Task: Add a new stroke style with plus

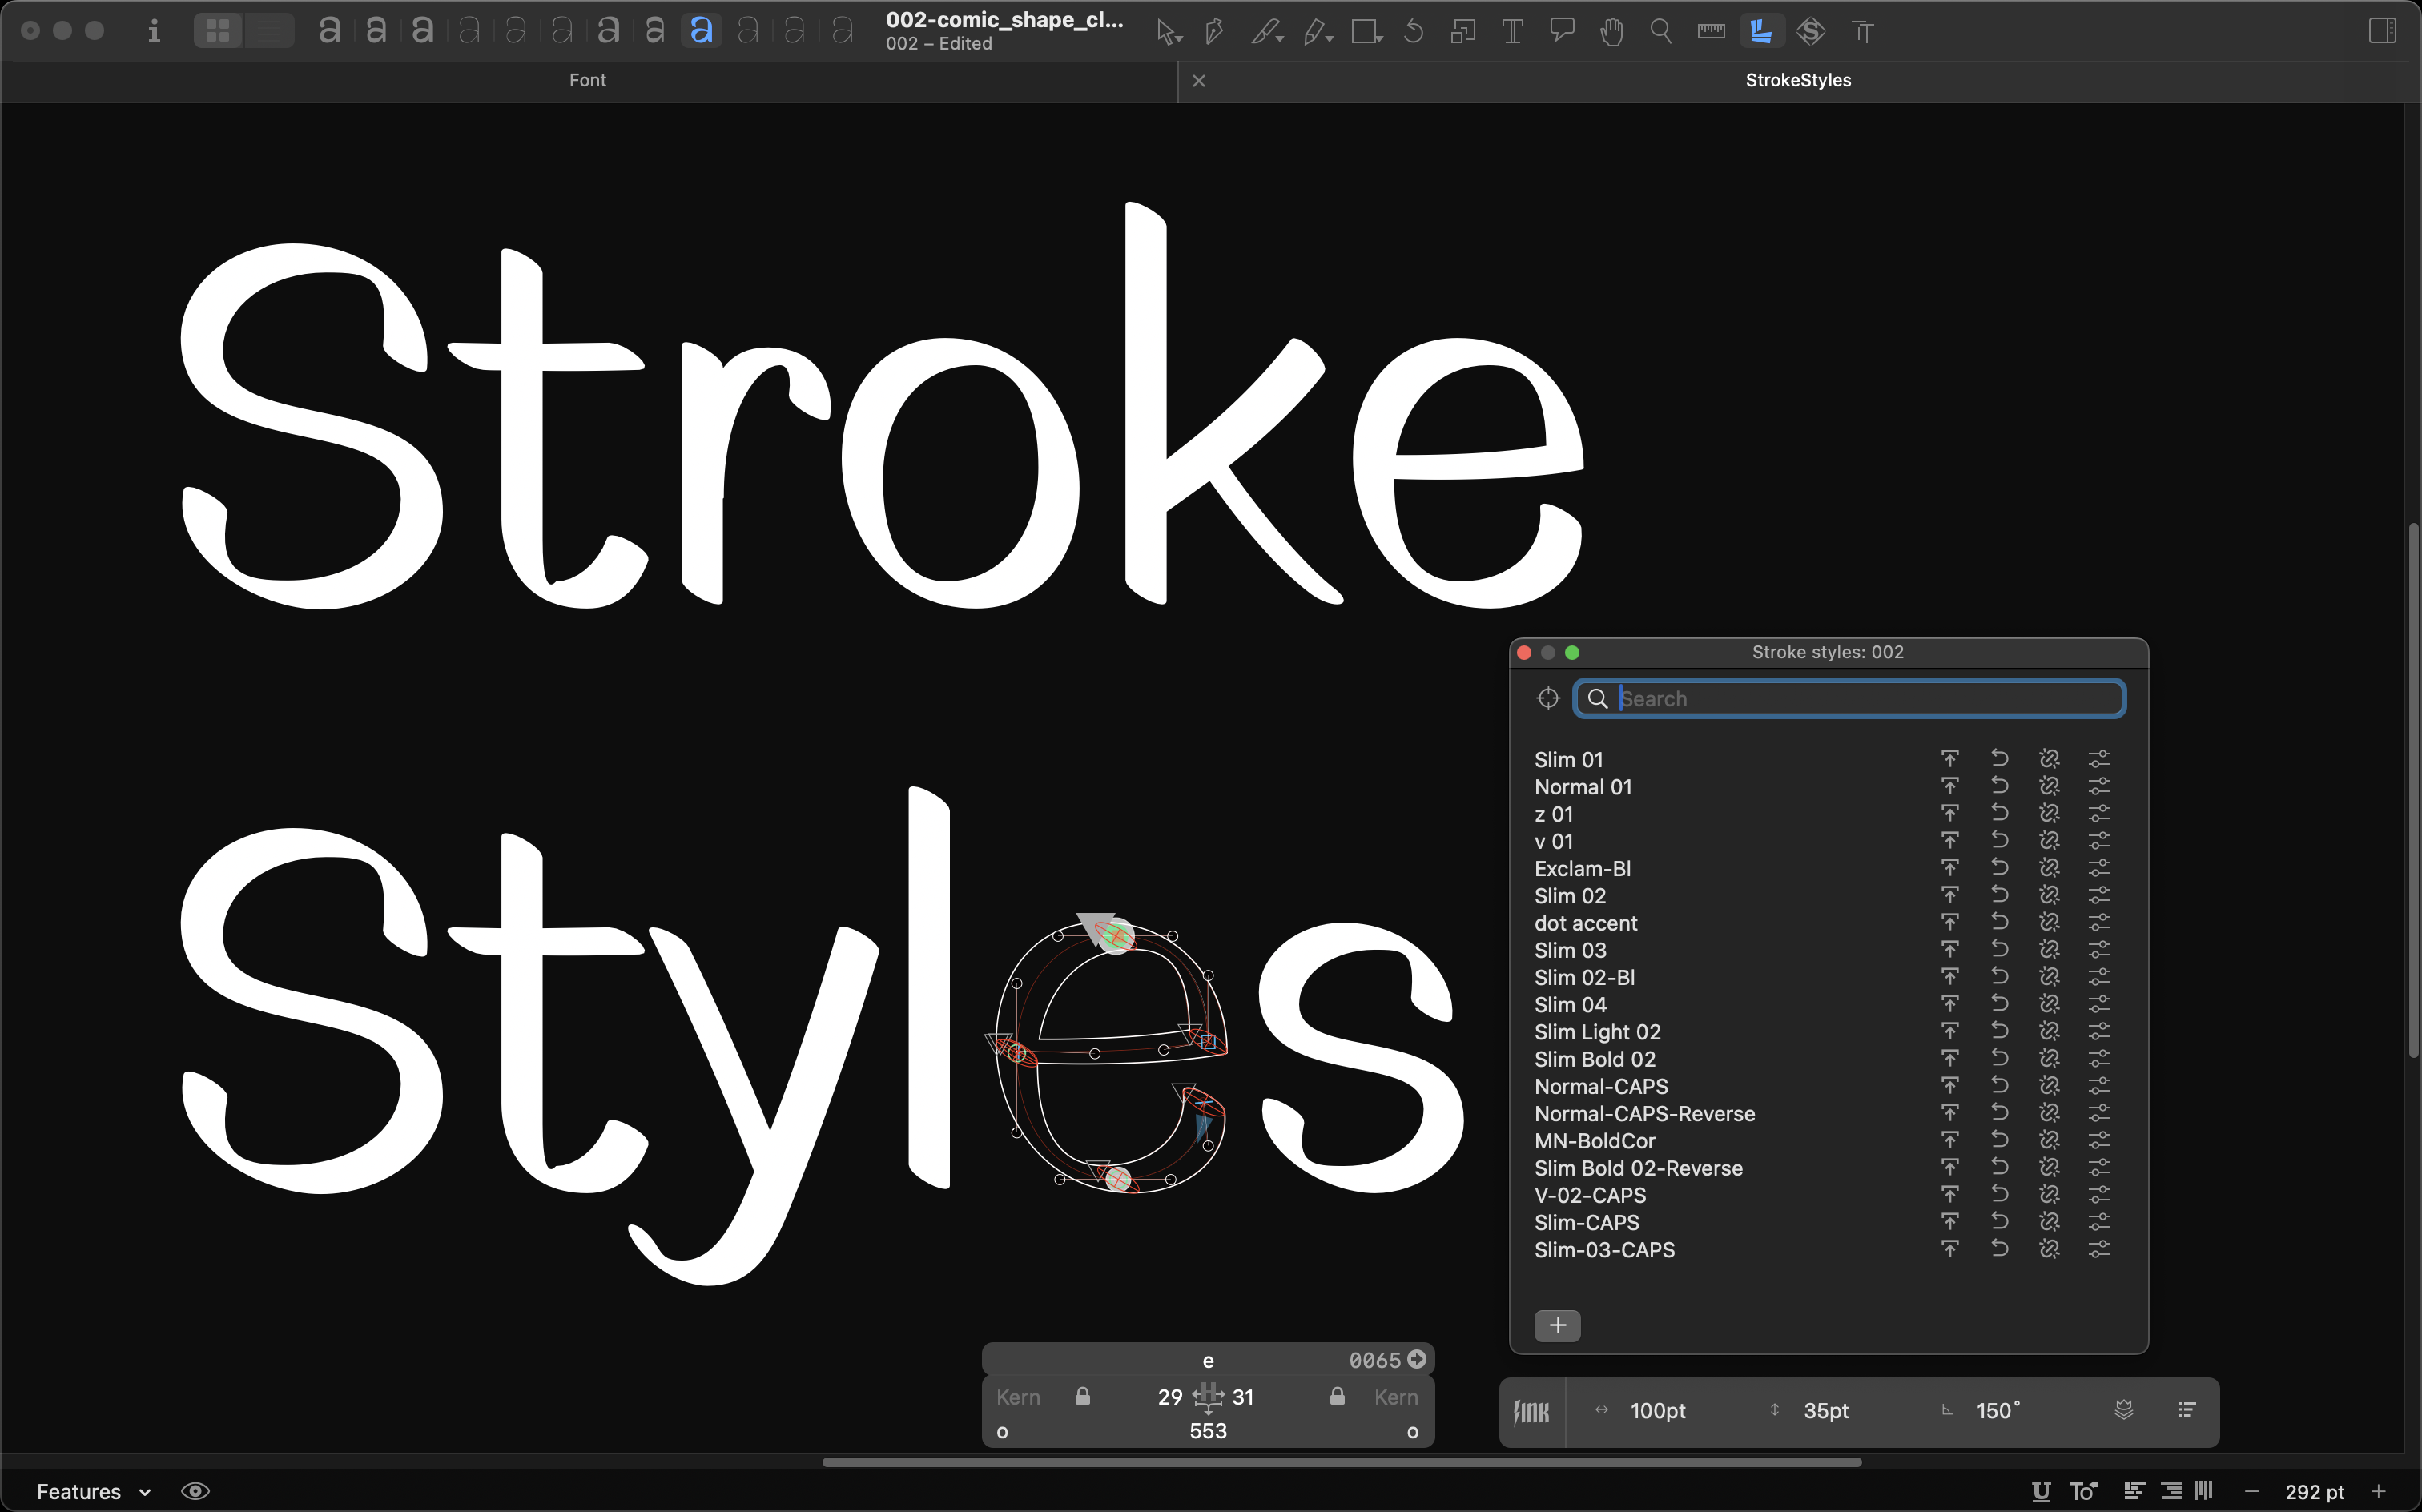Action: pyautogui.click(x=1557, y=1325)
